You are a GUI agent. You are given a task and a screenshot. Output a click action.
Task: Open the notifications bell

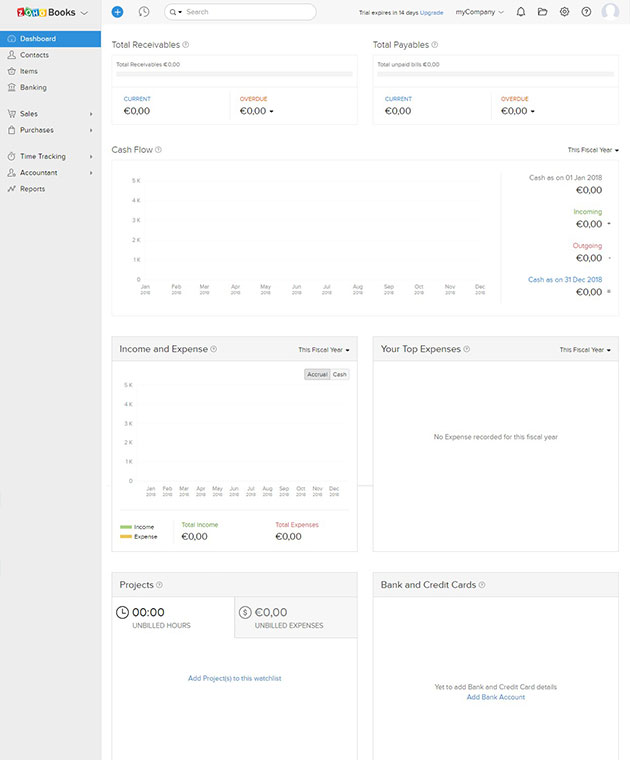click(521, 12)
